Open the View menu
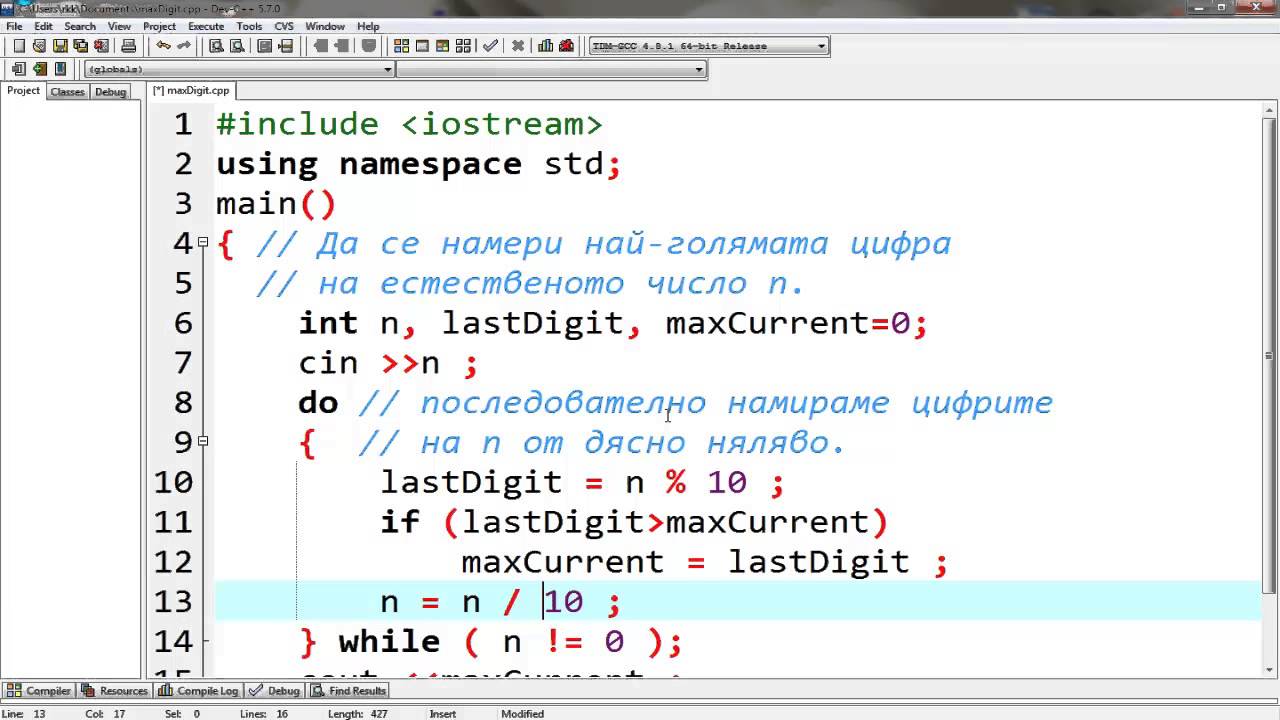 pyautogui.click(x=119, y=26)
